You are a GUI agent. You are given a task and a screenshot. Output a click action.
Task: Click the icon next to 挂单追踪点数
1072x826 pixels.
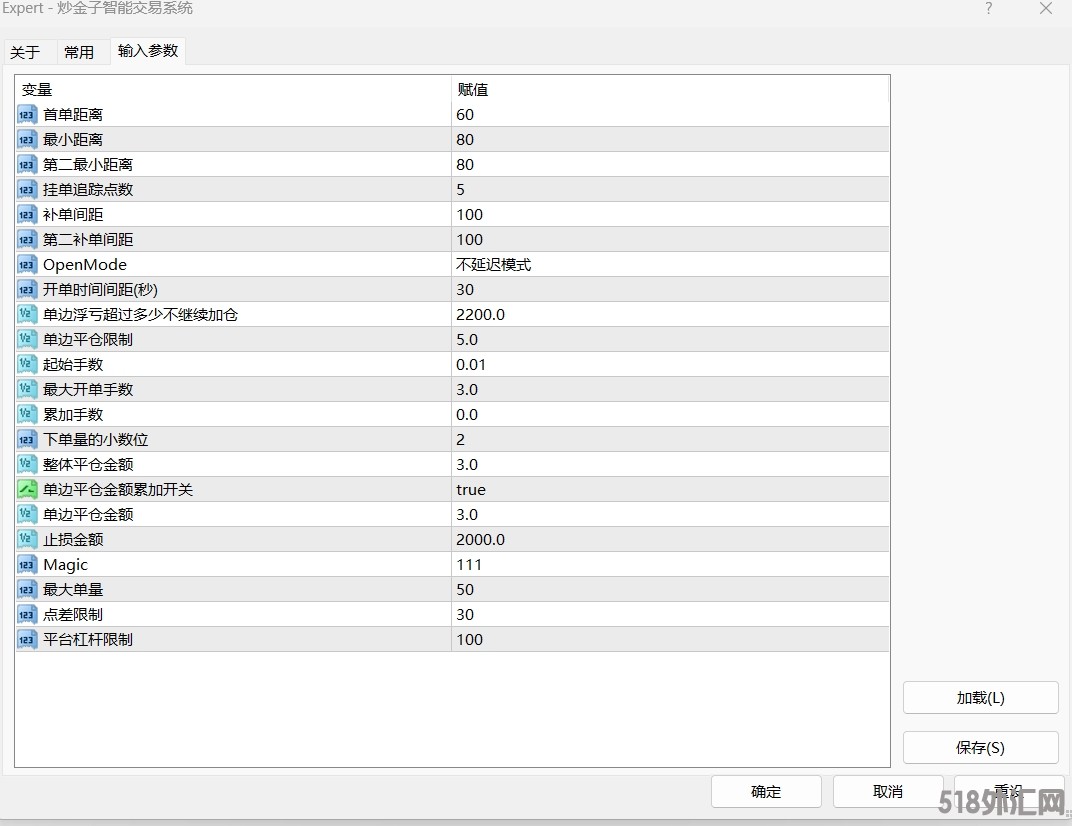click(27, 189)
